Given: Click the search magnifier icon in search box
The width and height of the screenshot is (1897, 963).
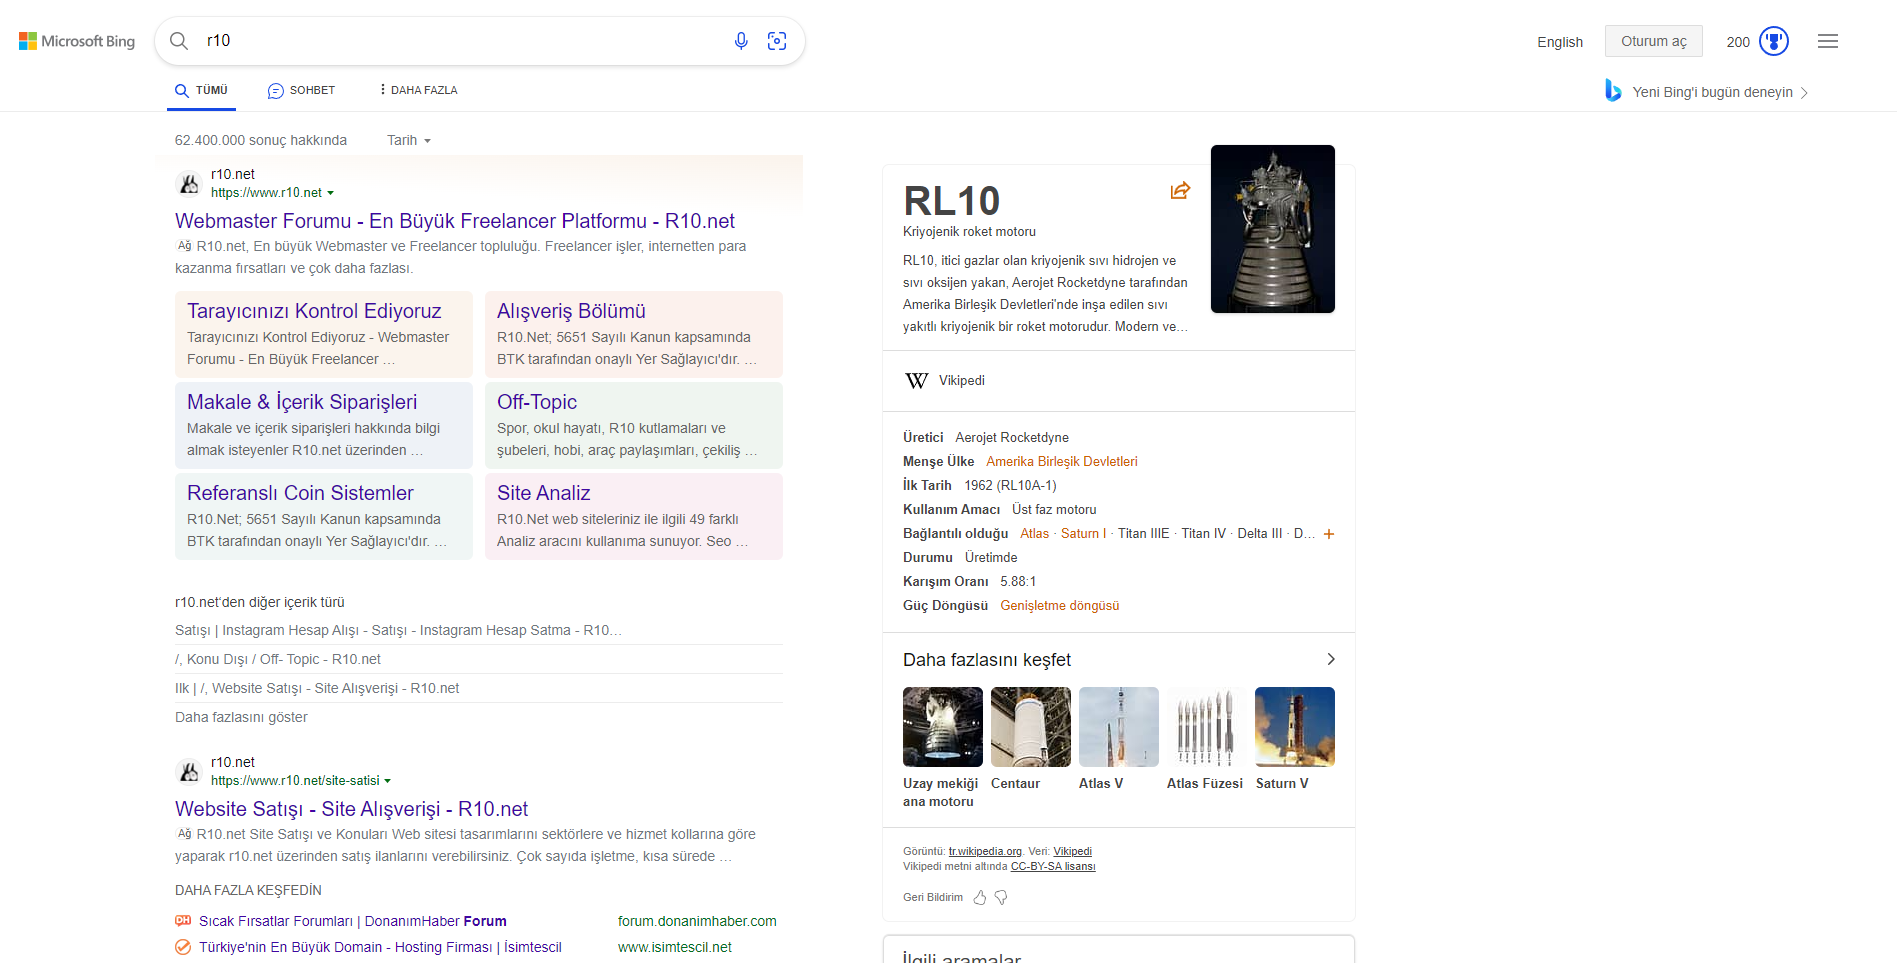Looking at the screenshot, I should [x=179, y=41].
